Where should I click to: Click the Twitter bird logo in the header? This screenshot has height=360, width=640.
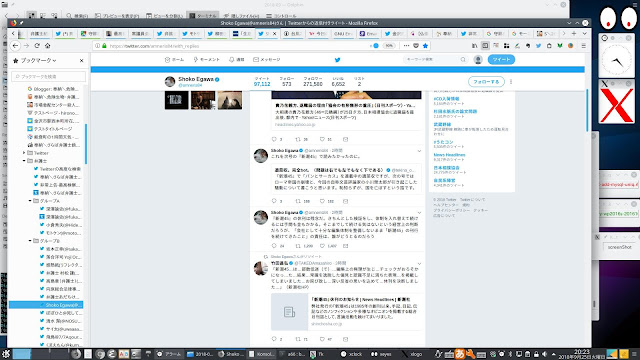(337, 60)
